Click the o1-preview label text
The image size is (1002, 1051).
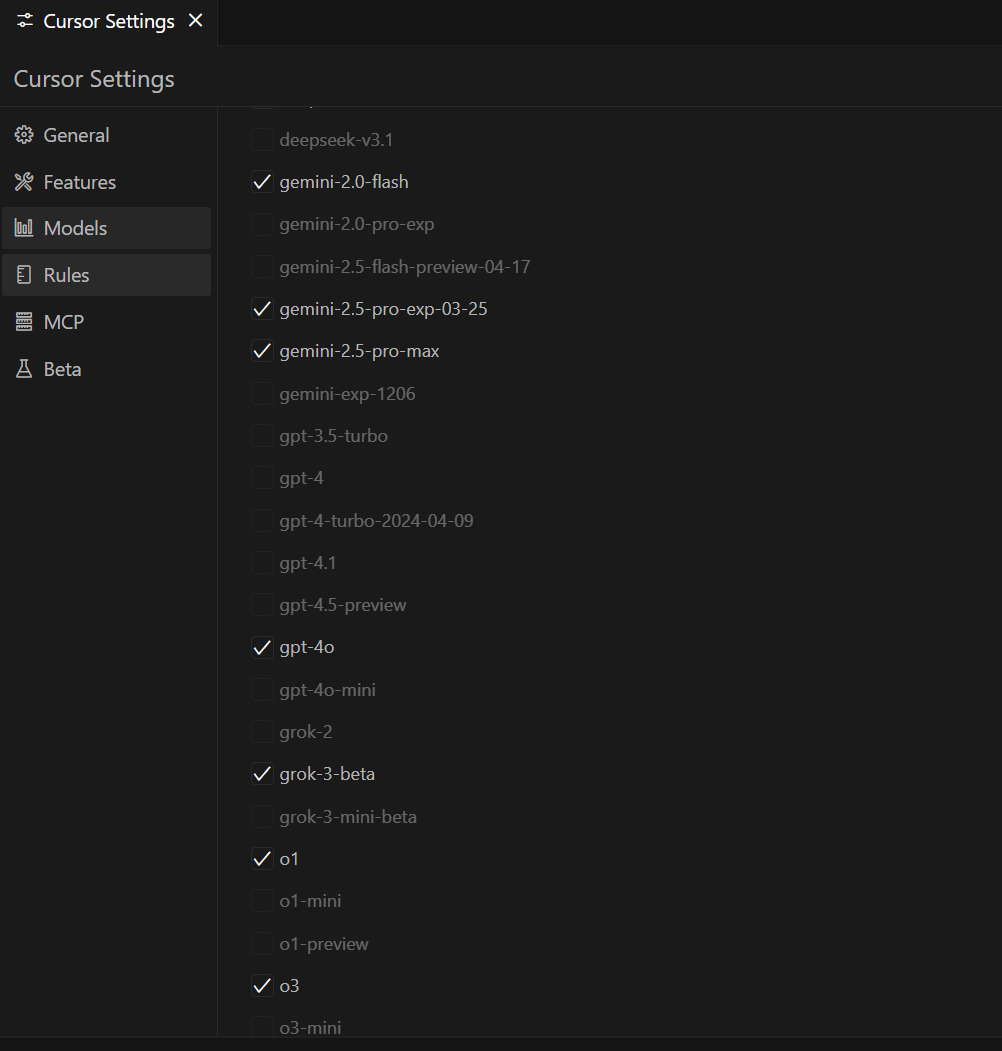pos(324,943)
